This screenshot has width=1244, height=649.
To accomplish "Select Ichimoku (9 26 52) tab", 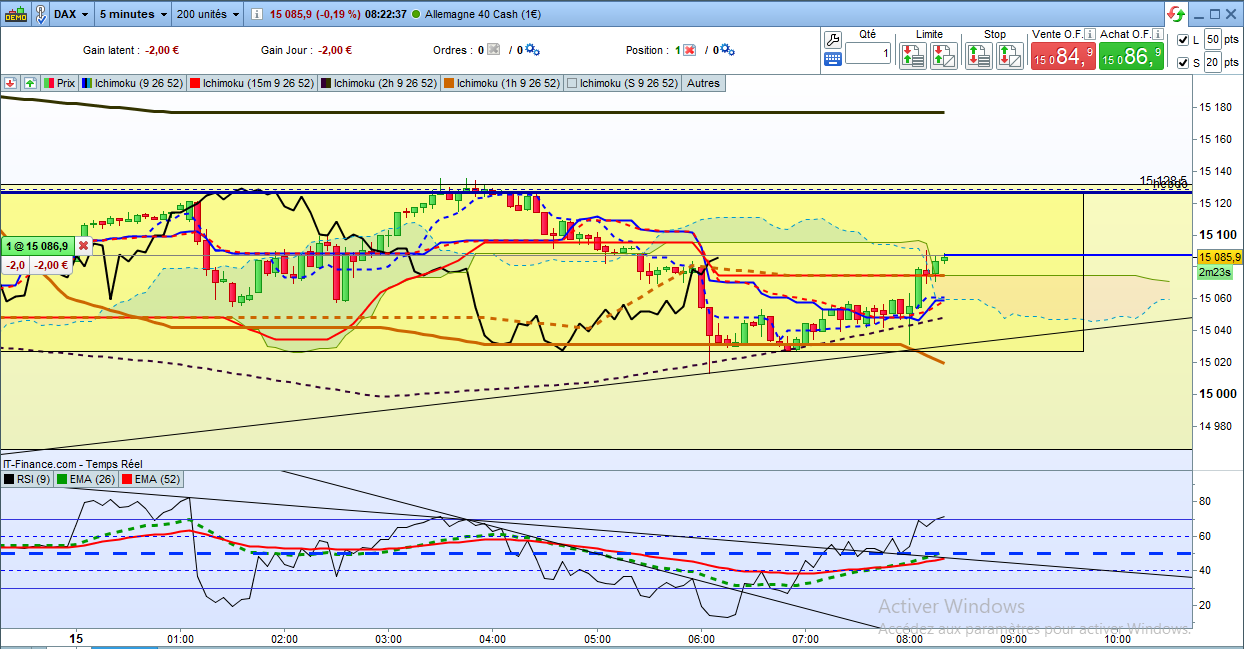I will coord(132,83).
